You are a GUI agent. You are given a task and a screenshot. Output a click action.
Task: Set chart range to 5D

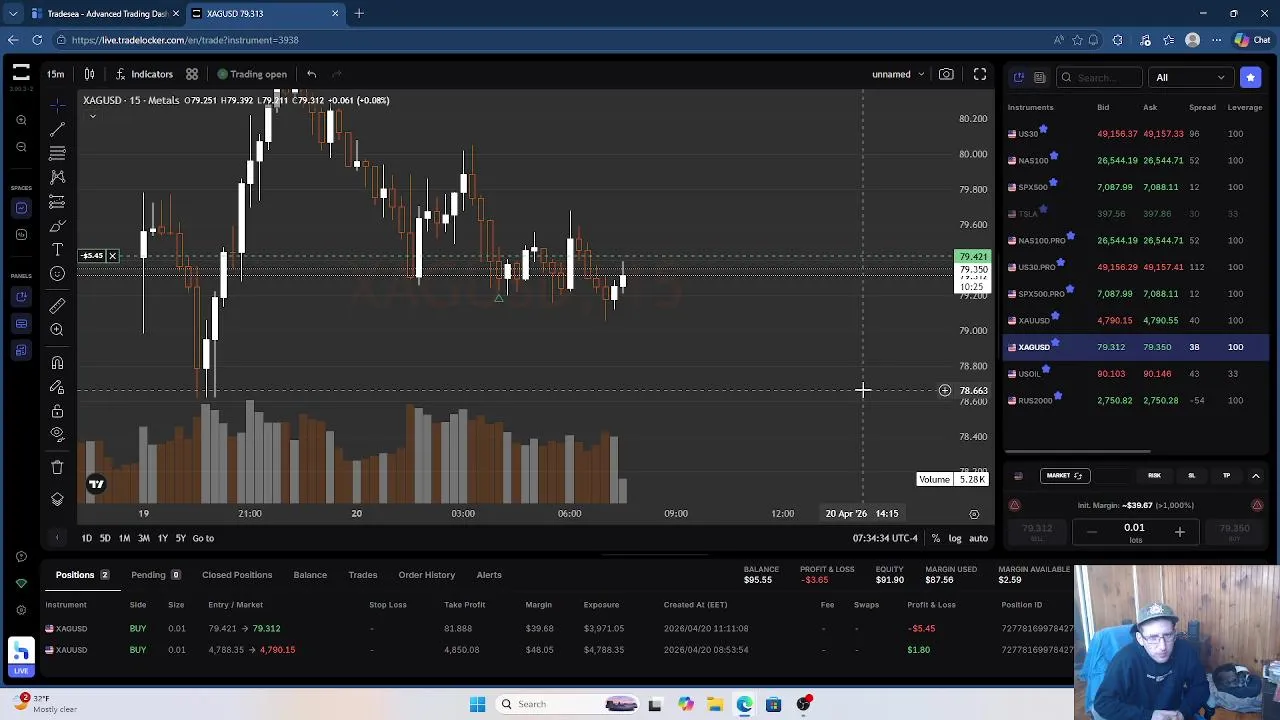click(x=105, y=538)
